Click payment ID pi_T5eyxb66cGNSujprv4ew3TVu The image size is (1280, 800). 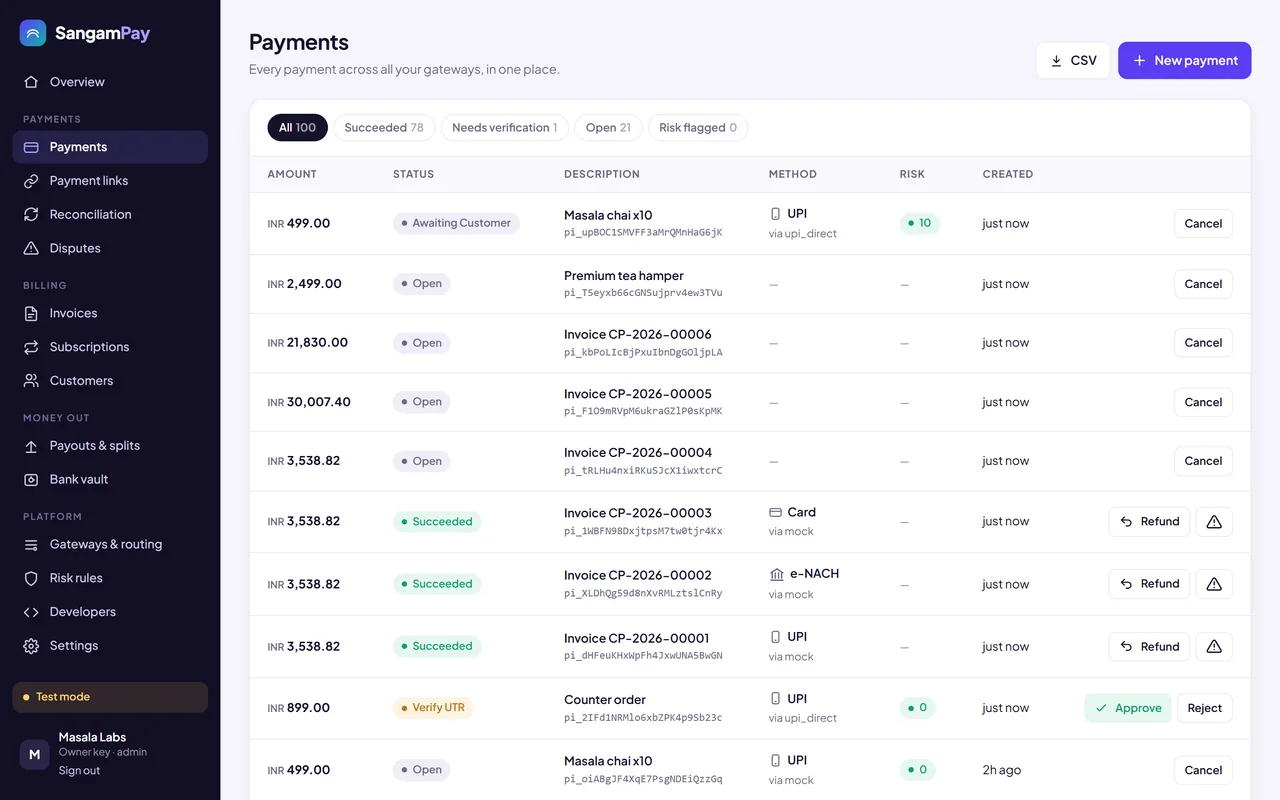[x=643, y=293]
